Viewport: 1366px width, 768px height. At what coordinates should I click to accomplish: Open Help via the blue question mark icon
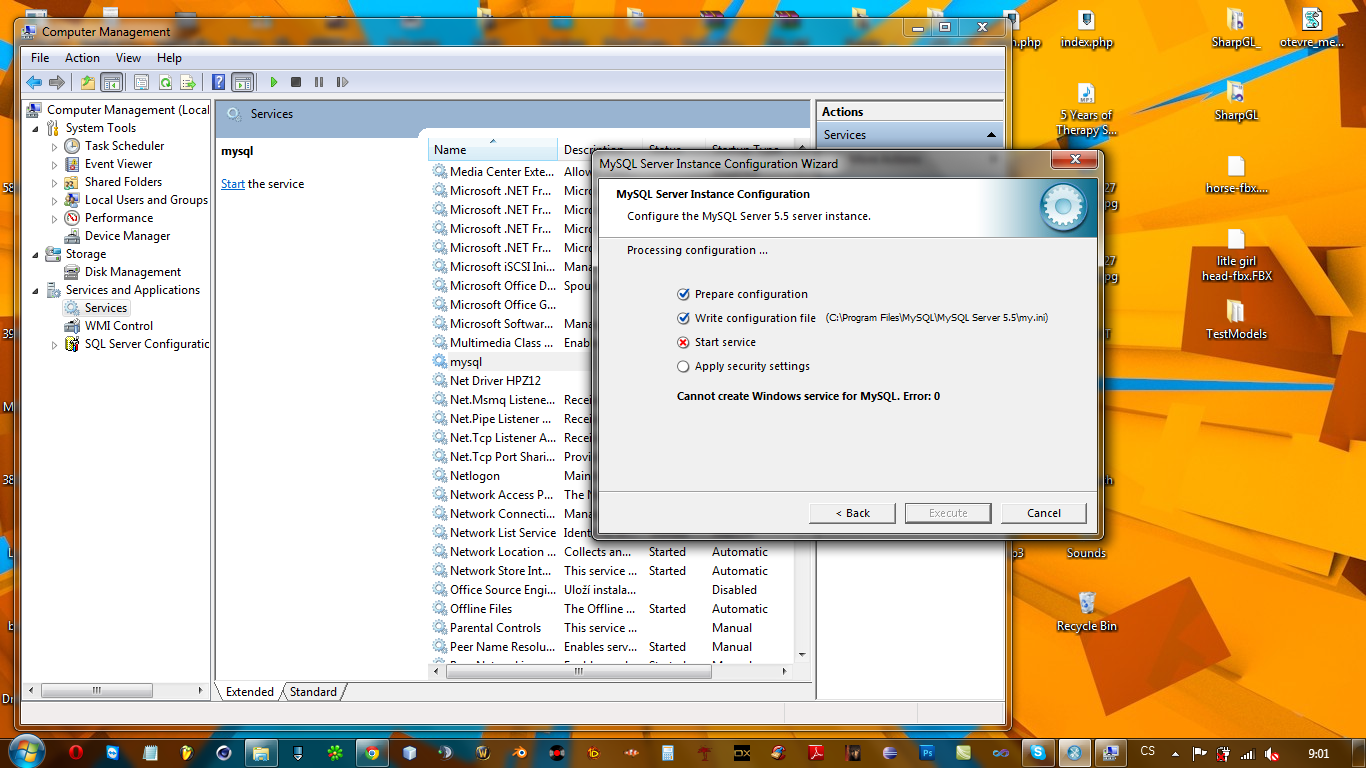coord(219,82)
